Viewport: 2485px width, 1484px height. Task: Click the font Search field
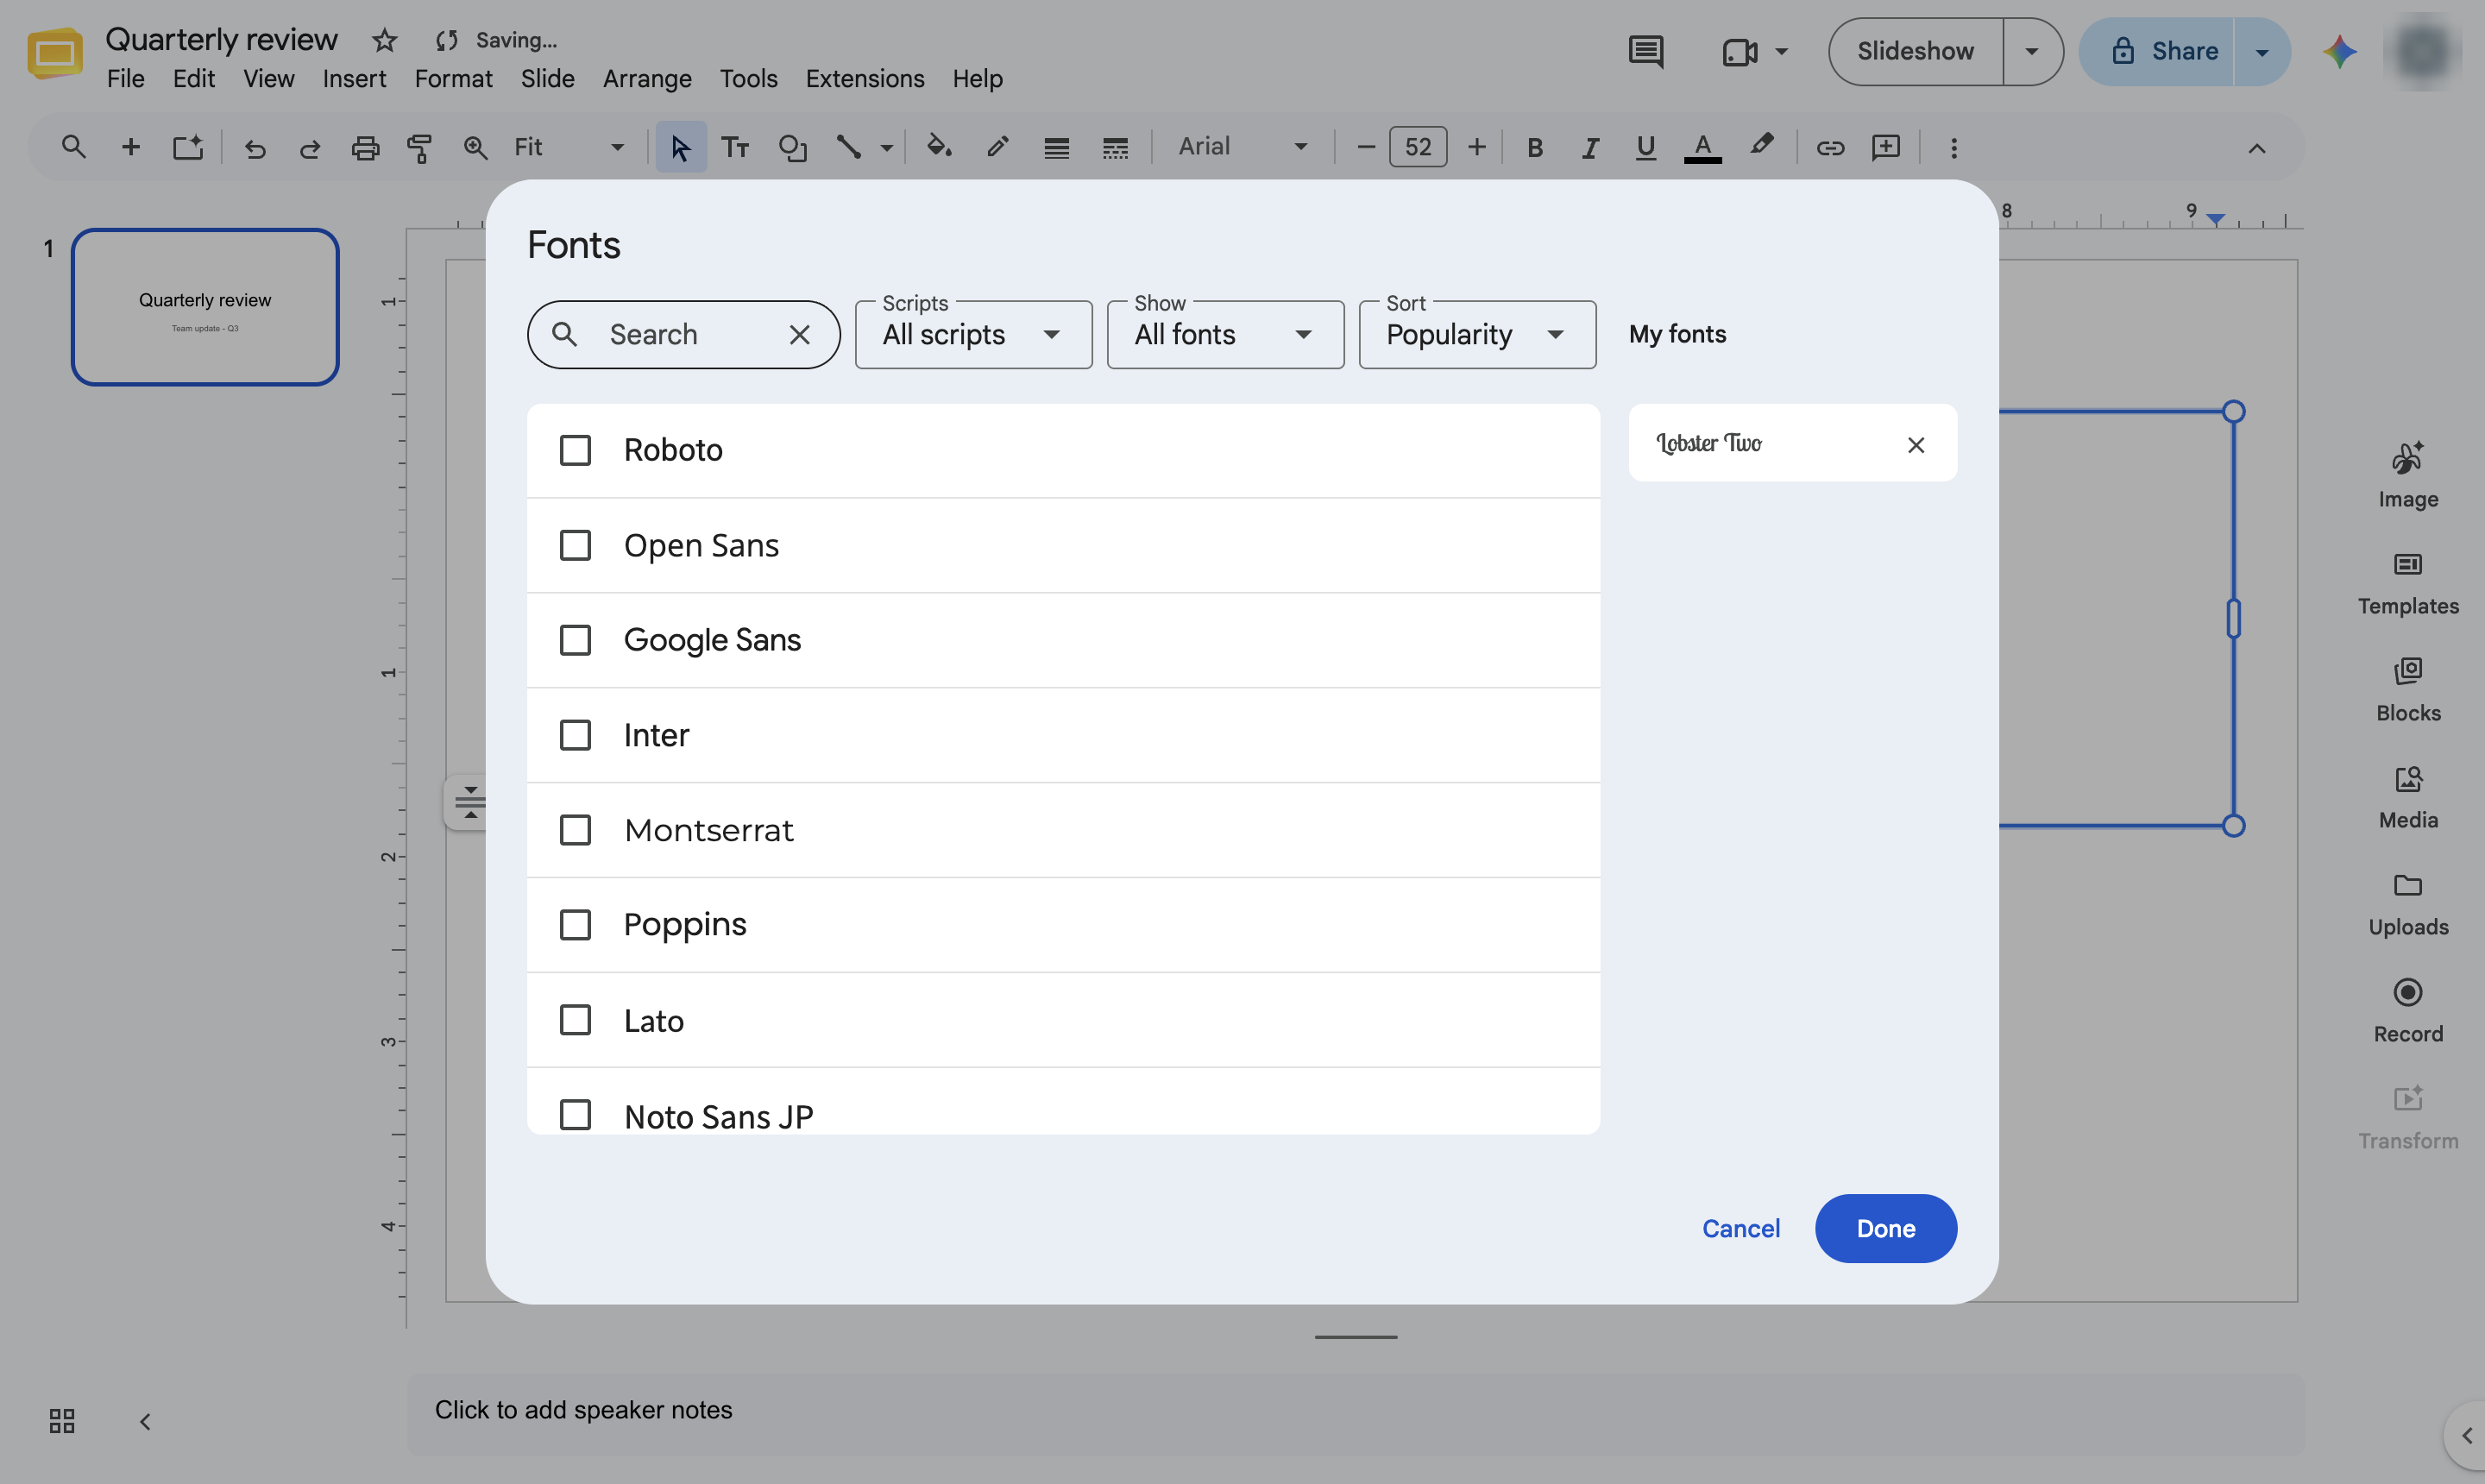click(x=683, y=334)
